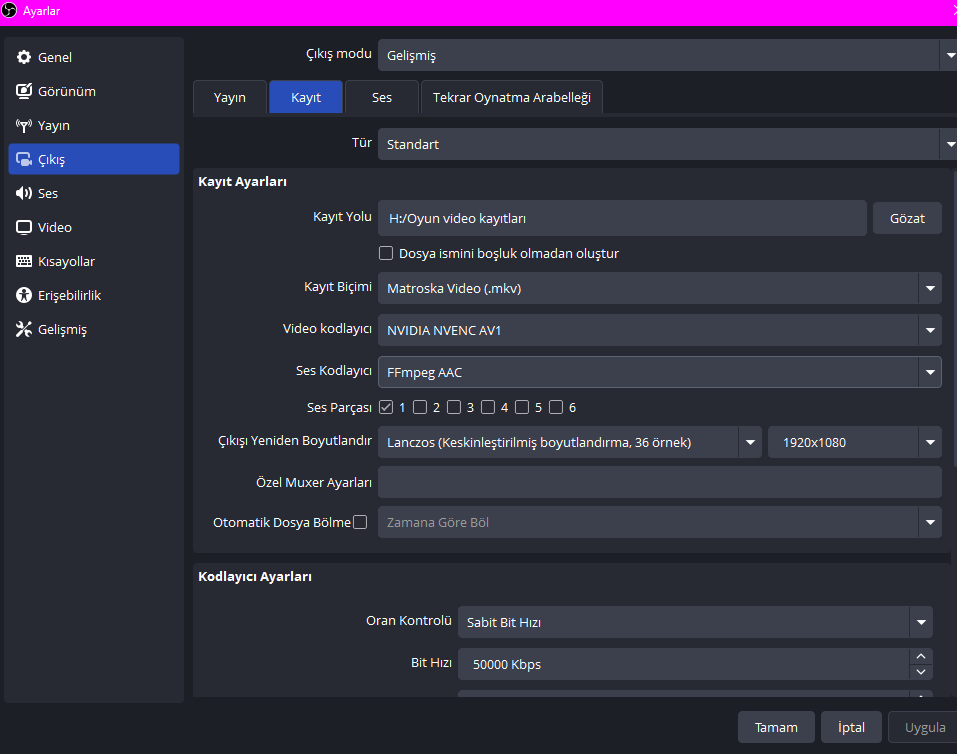Click the Kısayollar keyboard icon
This screenshot has width=957, height=754.
[24, 261]
